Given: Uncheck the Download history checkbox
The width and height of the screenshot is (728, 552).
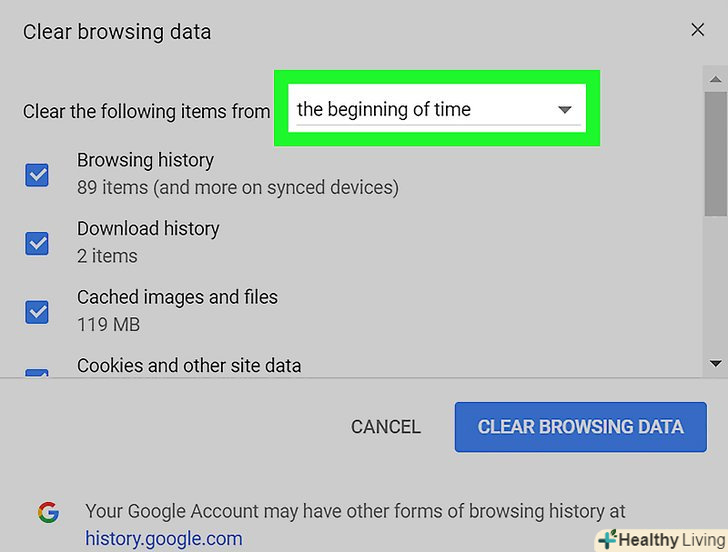Looking at the screenshot, I should click(x=37, y=243).
